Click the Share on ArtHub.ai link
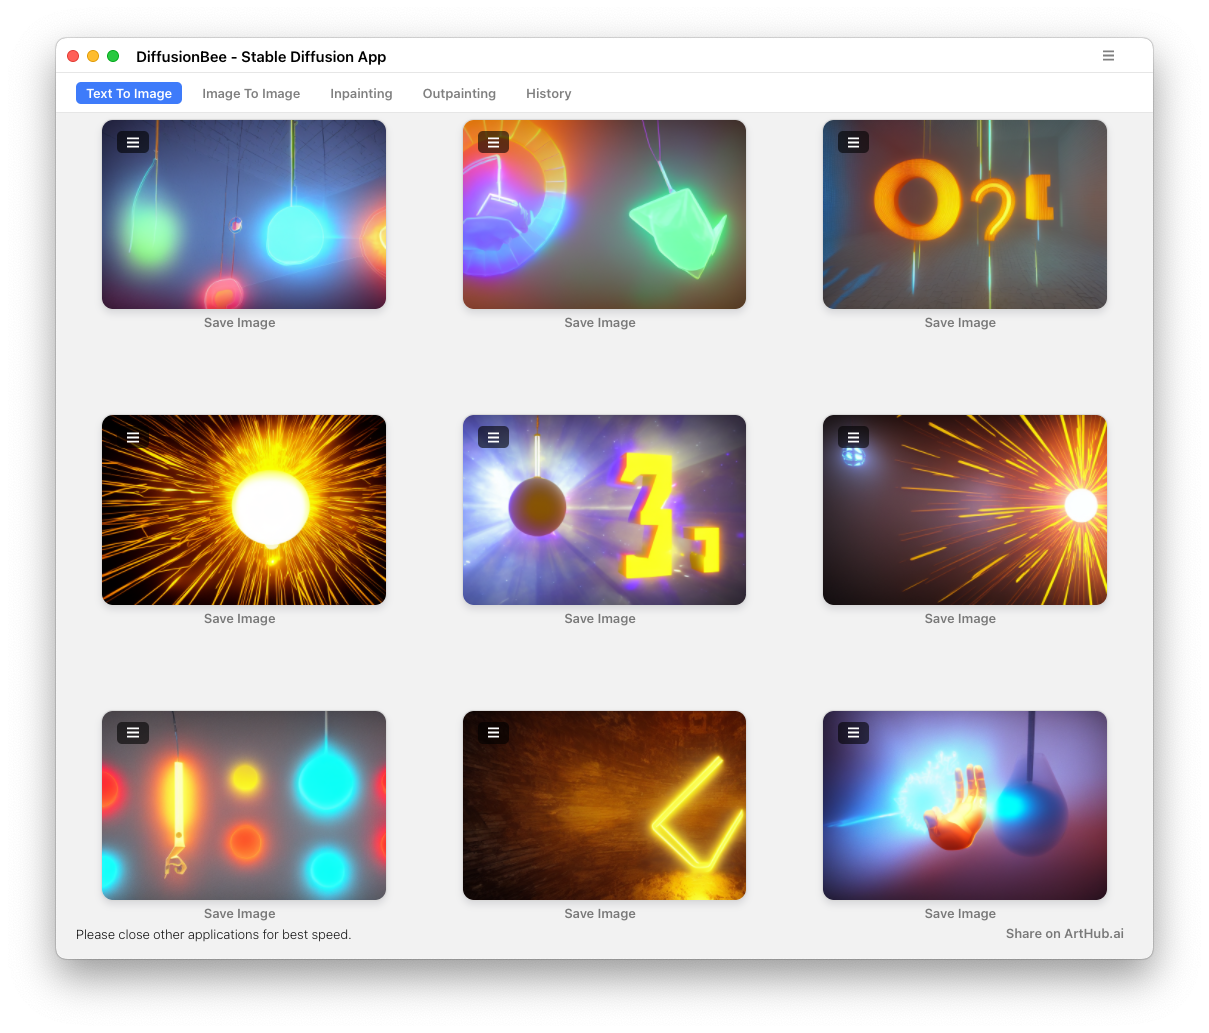The width and height of the screenshot is (1209, 1033). pos(1064,934)
